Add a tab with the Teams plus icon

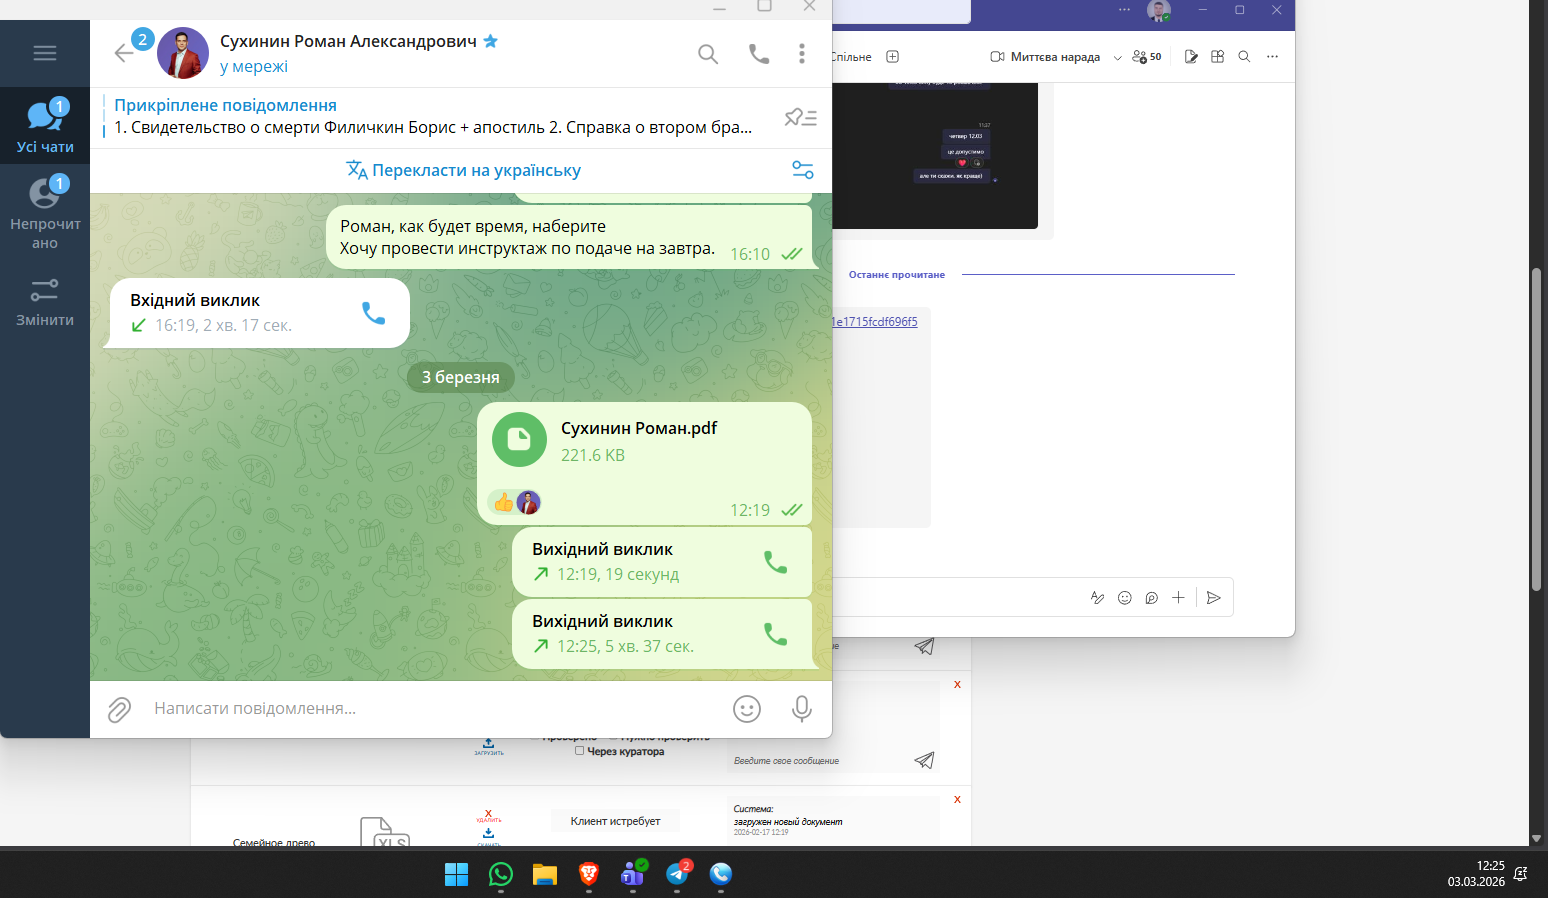(893, 57)
